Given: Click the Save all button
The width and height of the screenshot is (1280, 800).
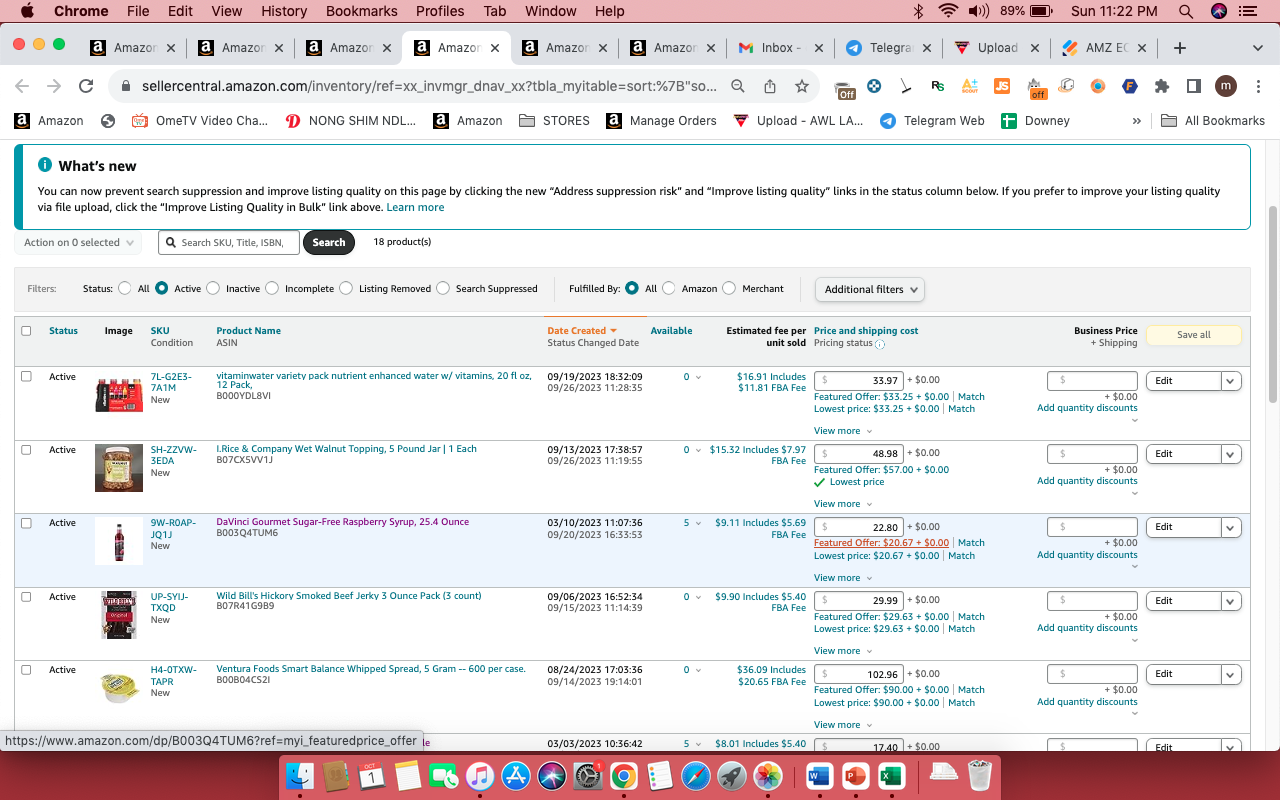Looking at the screenshot, I should [1193, 335].
